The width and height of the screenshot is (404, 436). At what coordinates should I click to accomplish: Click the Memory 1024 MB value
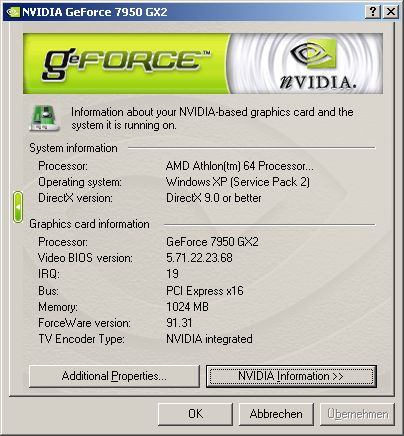point(187,307)
